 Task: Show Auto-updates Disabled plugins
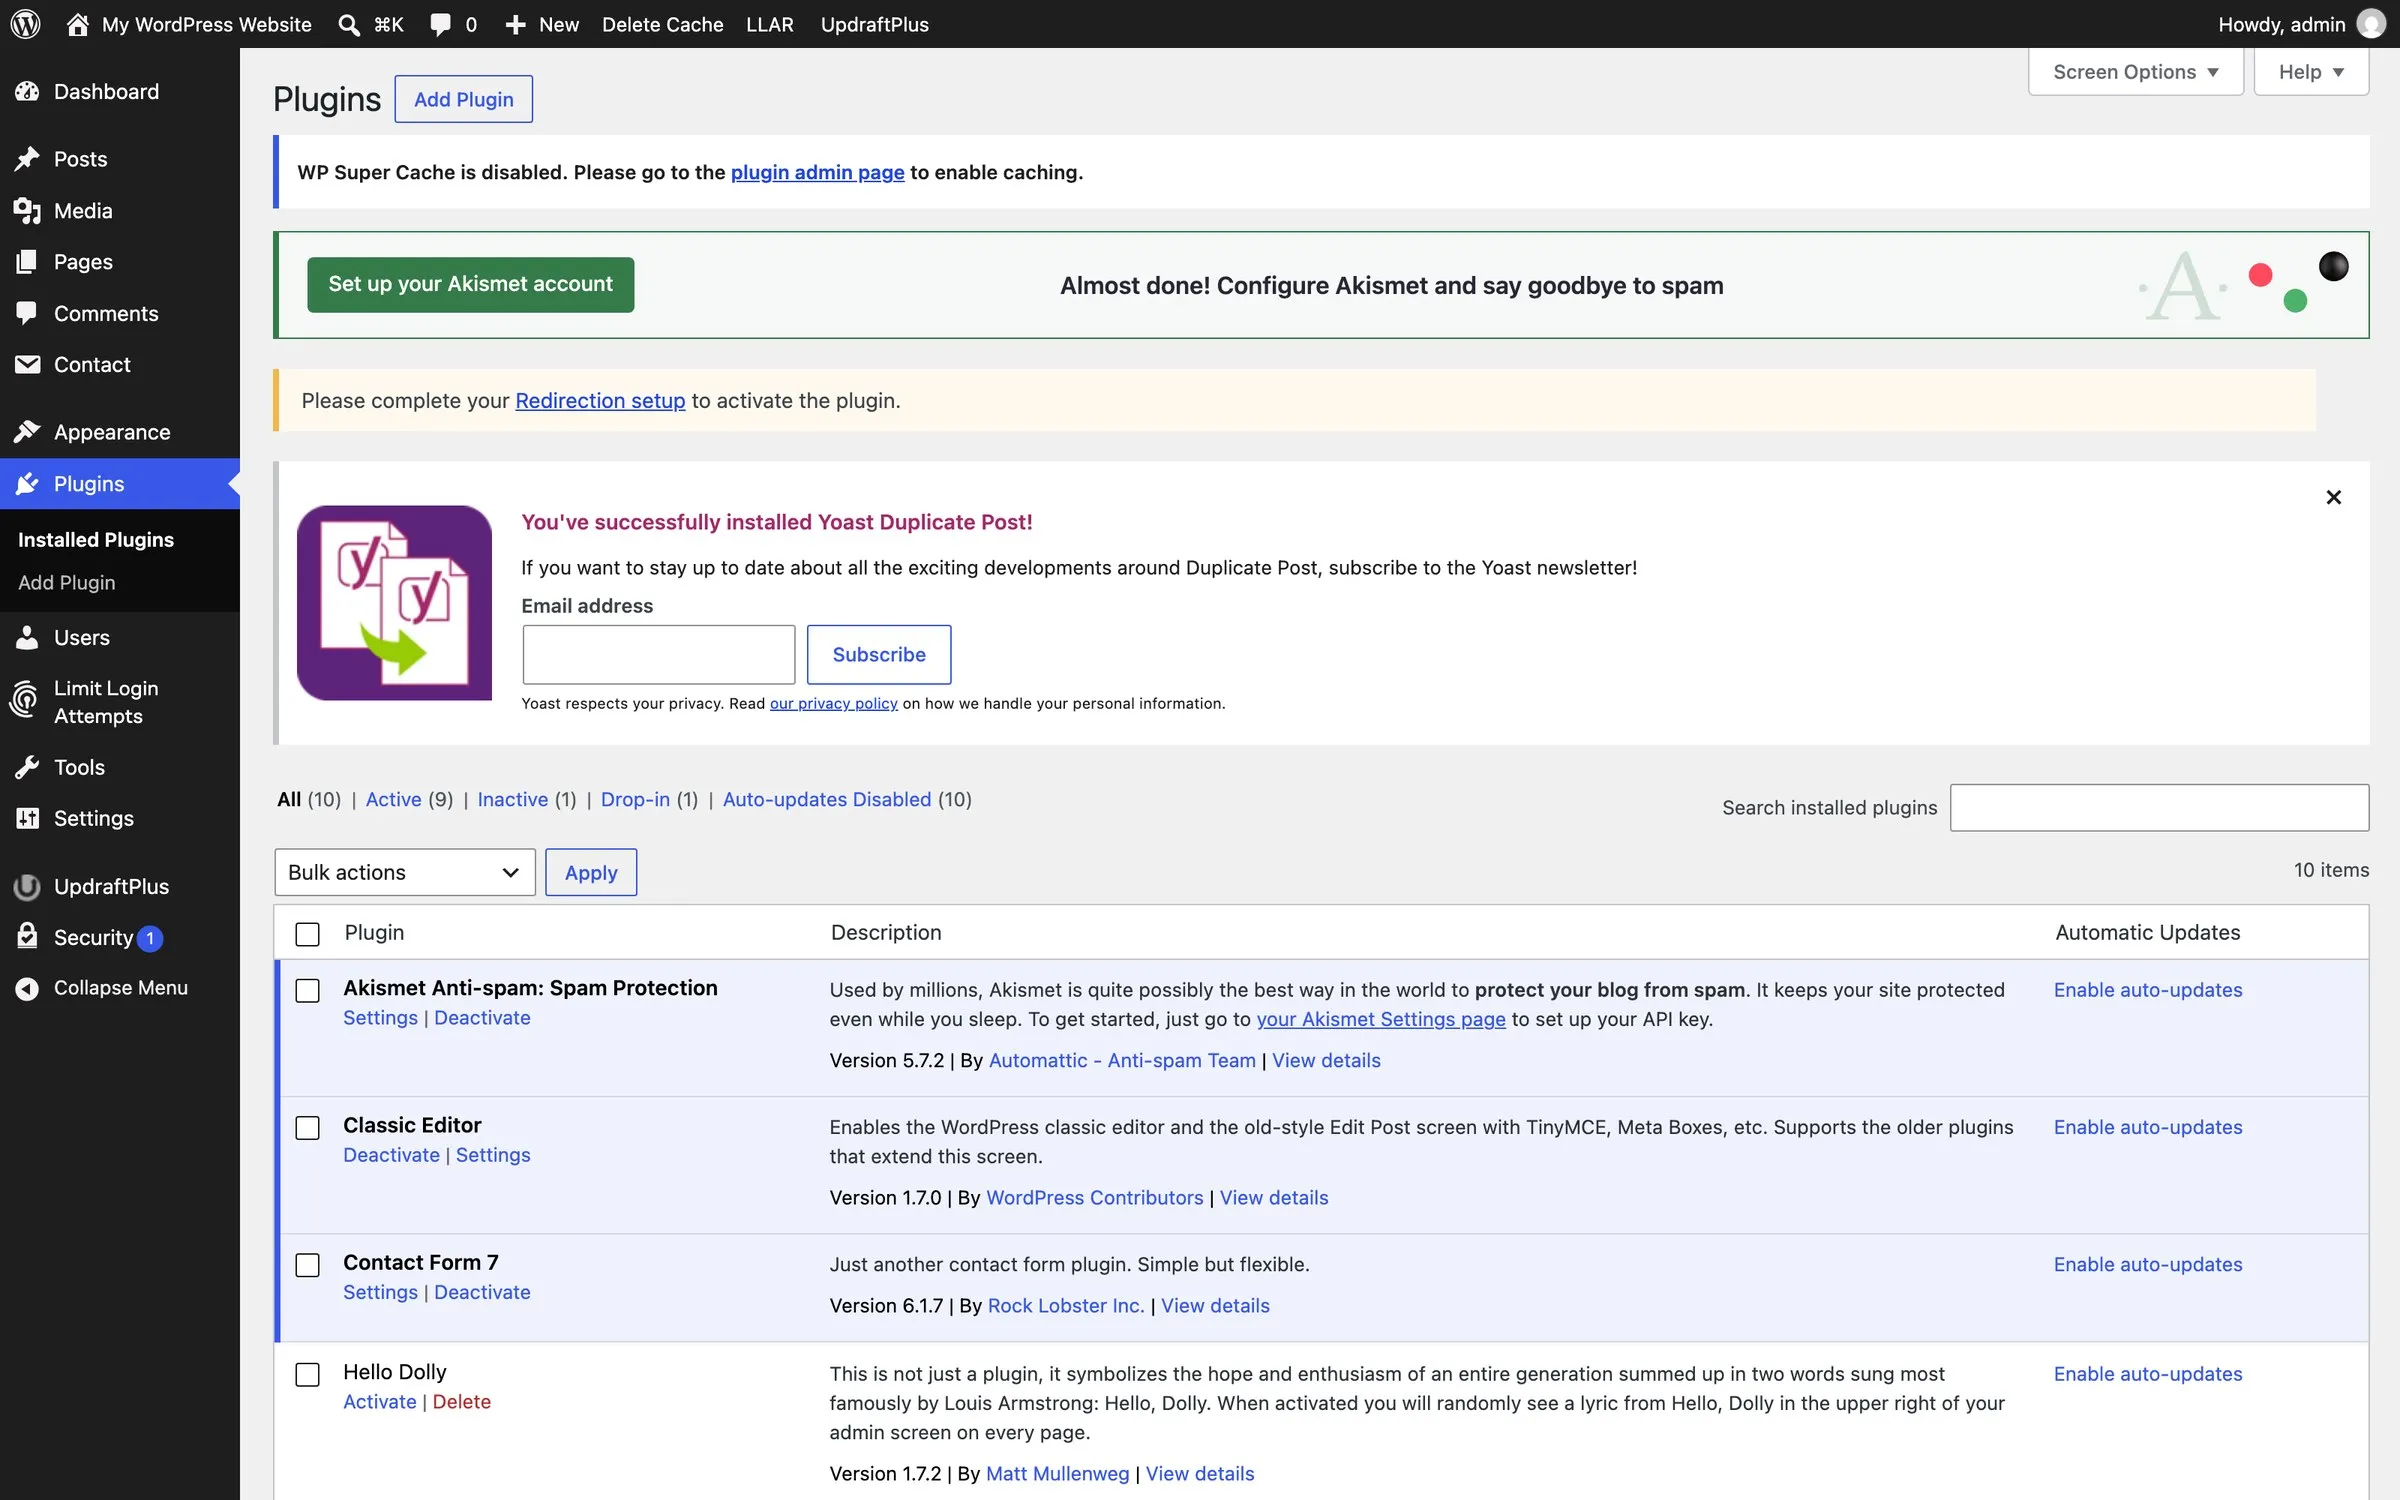click(x=826, y=799)
